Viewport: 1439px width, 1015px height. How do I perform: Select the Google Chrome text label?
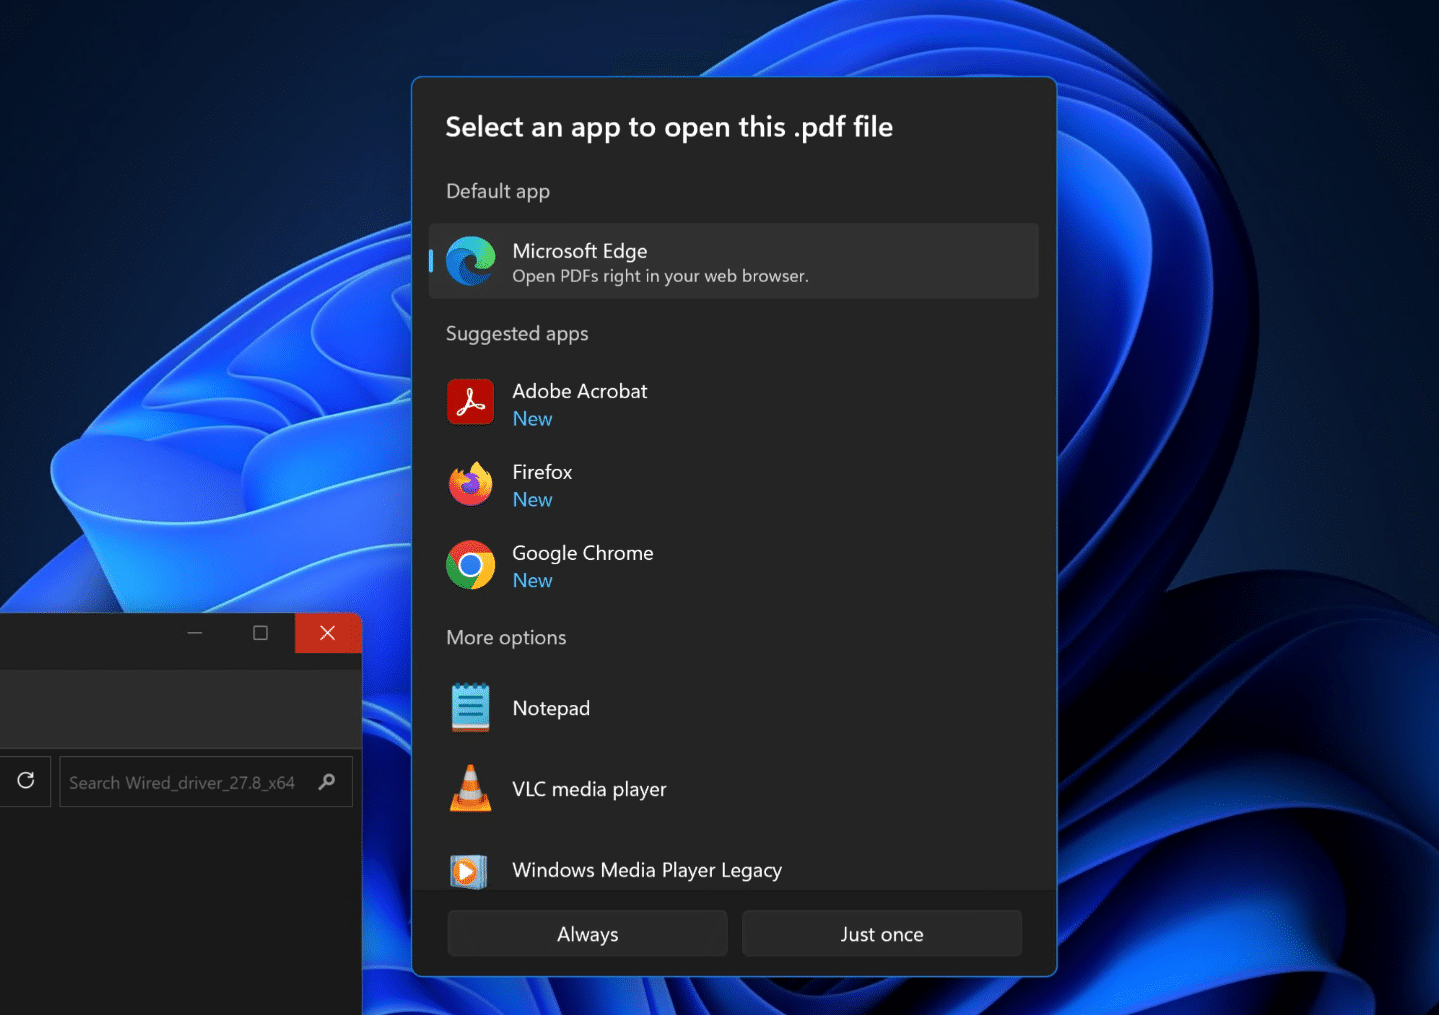583,553
